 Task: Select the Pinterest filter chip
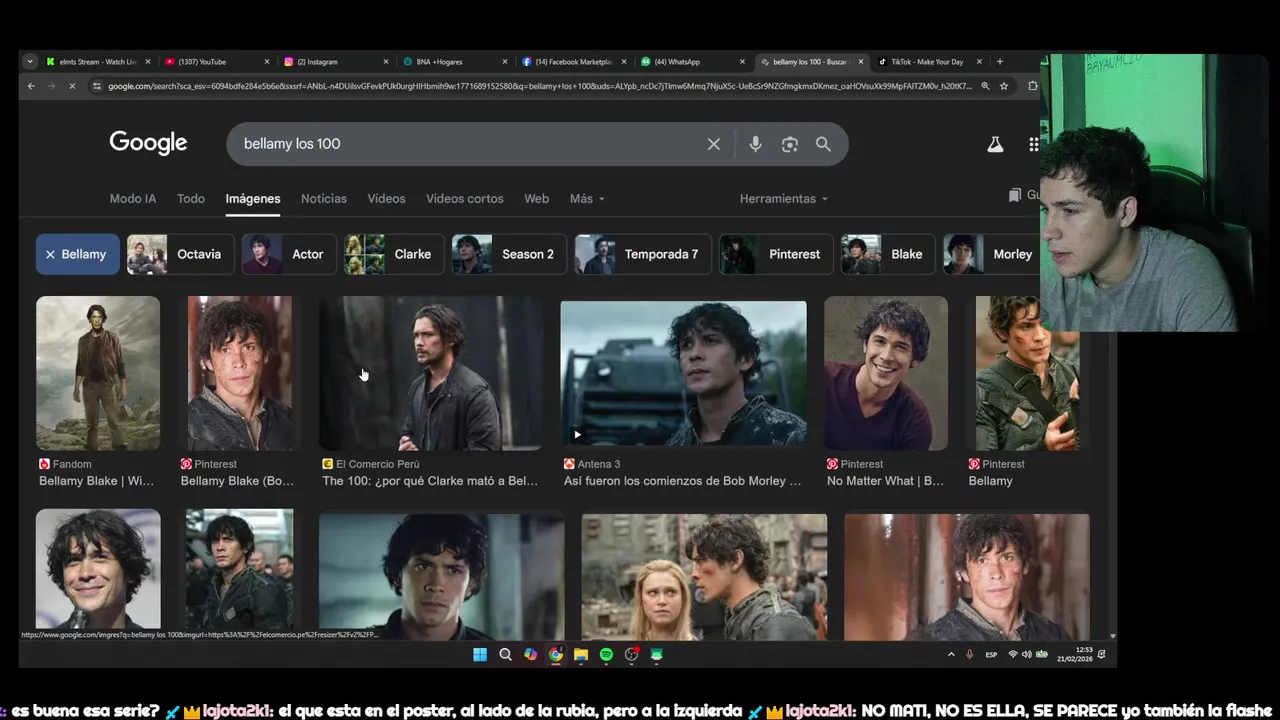point(776,254)
